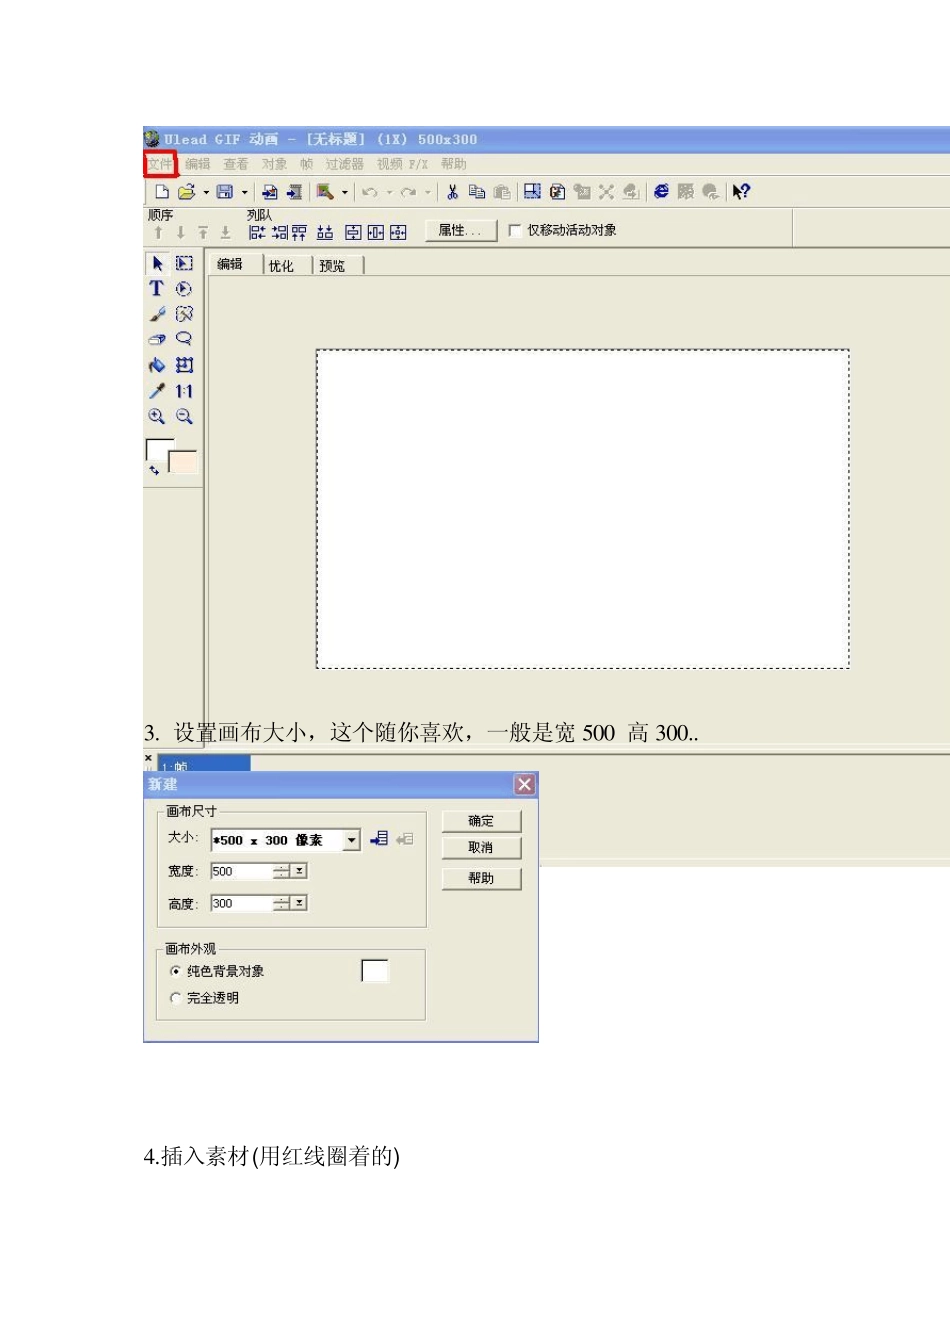Expand the Open icon's dropdown arrow

point(206,192)
